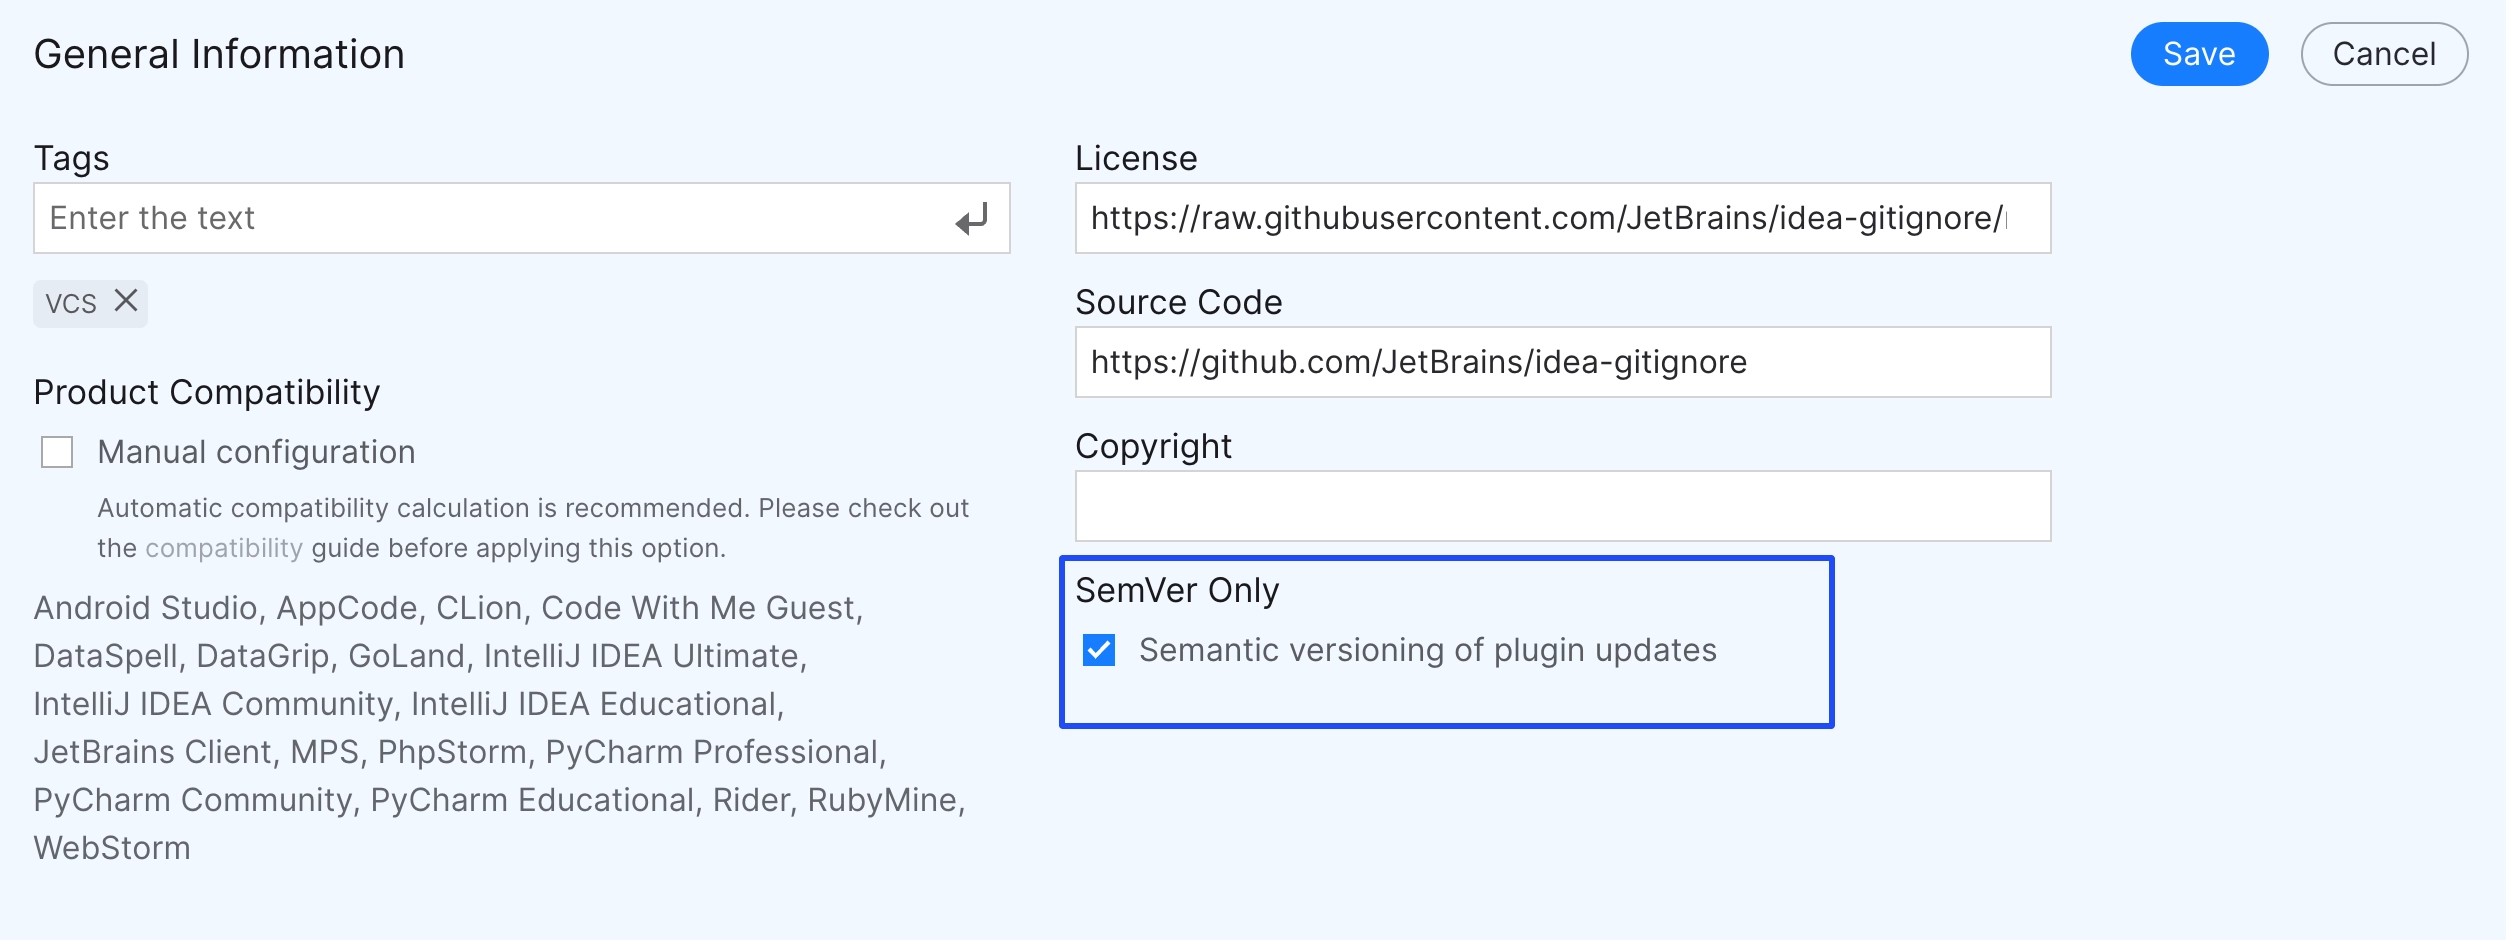Viewport: 2506px width, 940px height.
Task: Click the Cancel button
Action: point(2384,54)
